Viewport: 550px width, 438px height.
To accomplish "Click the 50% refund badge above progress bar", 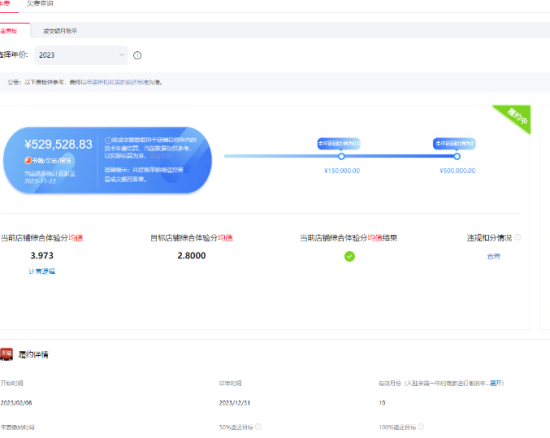I will (338, 143).
